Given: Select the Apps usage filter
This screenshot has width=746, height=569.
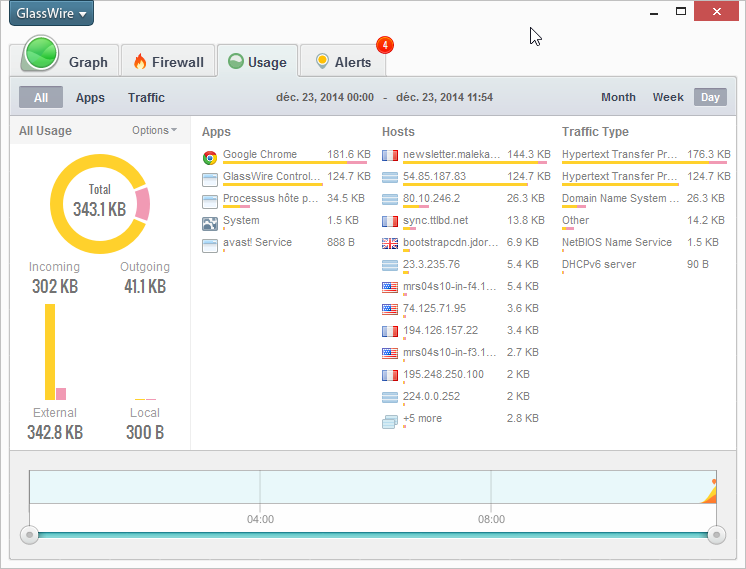Looking at the screenshot, I should point(90,98).
